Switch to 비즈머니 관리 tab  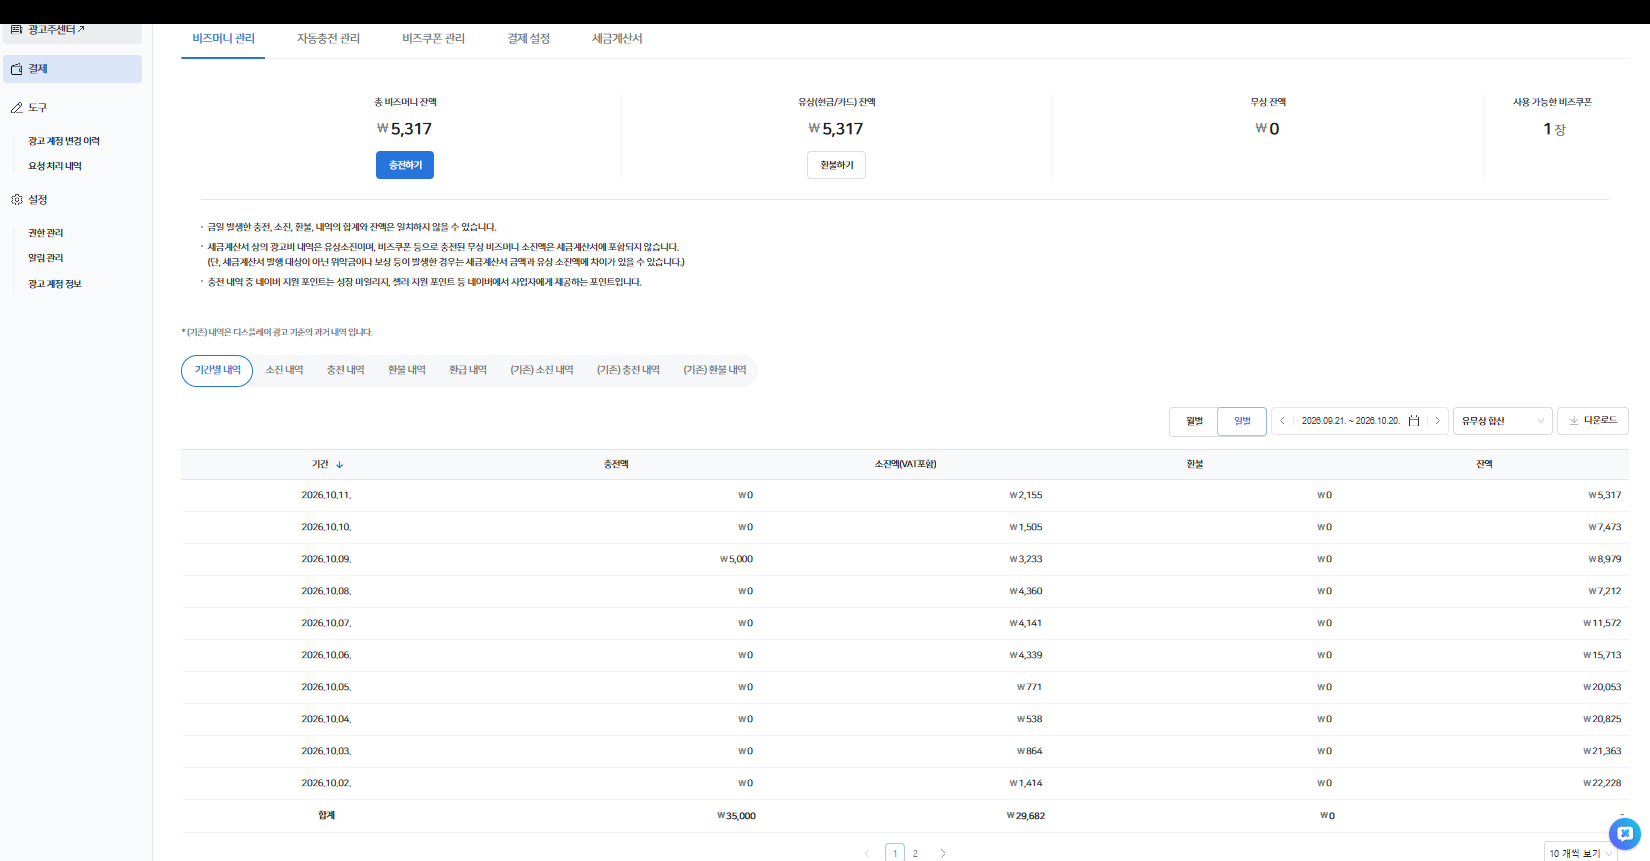[x=223, y=39]
